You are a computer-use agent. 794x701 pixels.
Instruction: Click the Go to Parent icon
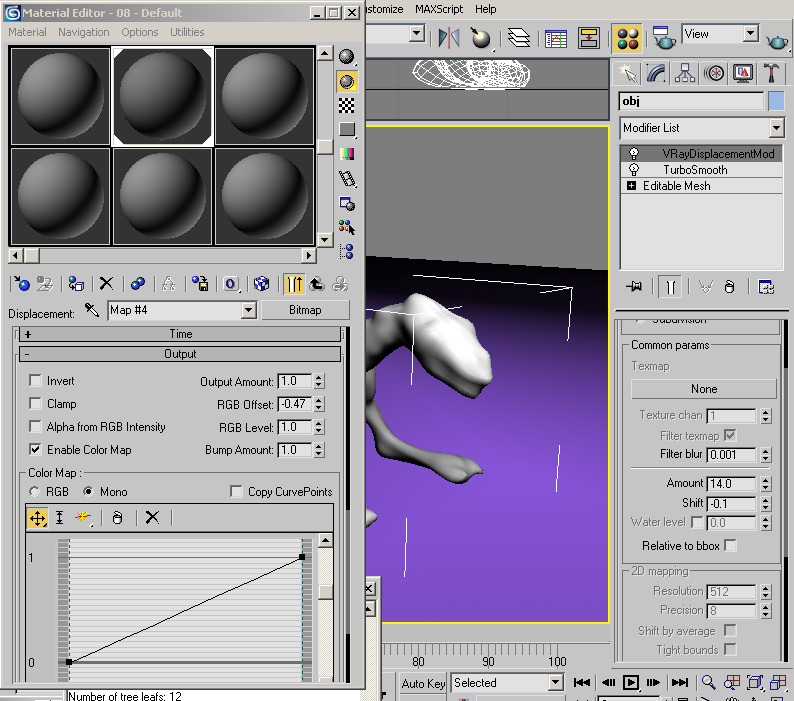(317, 284)
